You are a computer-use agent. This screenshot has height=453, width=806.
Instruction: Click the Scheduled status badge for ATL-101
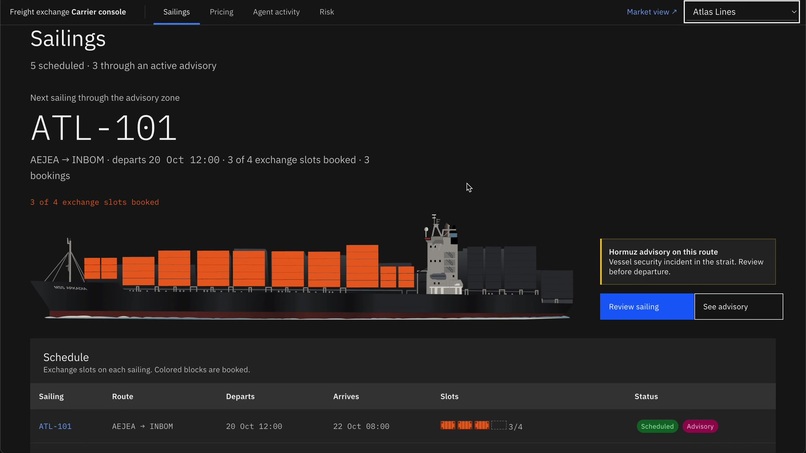pos(657,426)
